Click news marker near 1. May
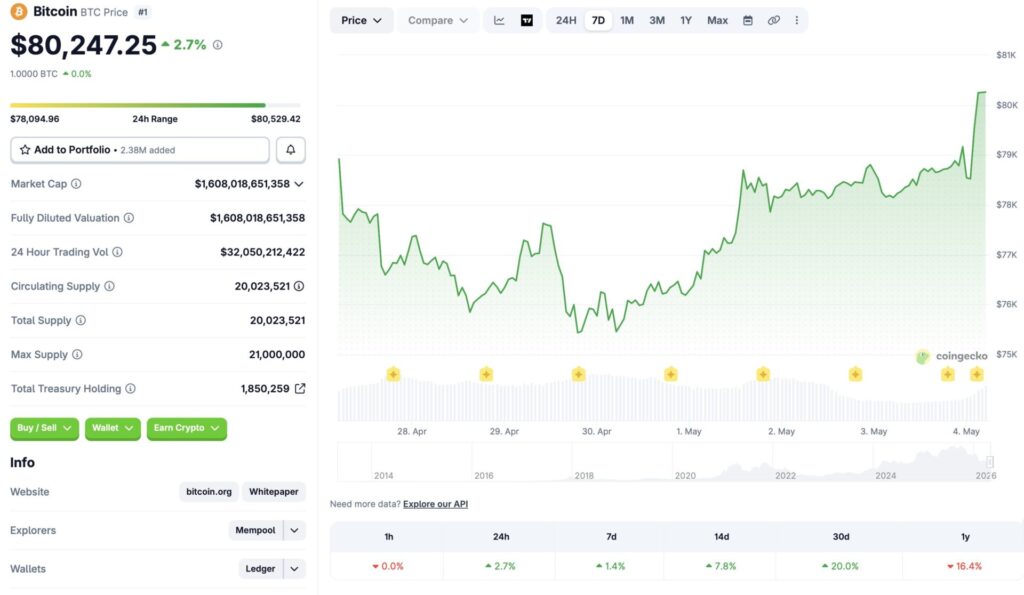This screenshot has height=595, width=1024. coord(671,374)
